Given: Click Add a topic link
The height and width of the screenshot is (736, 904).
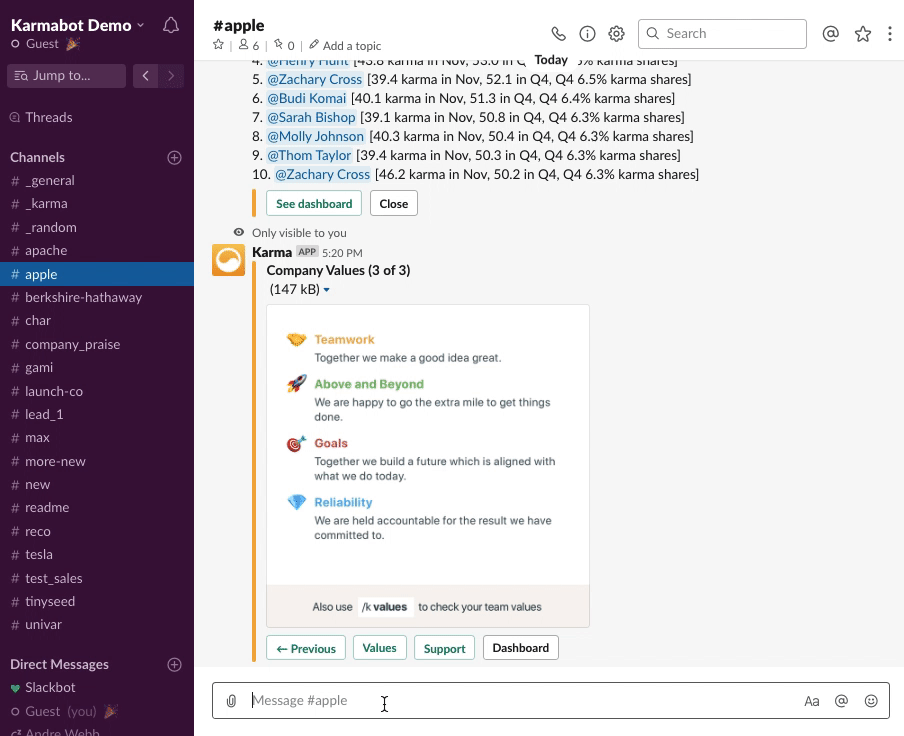Looking at the screenshot, I should (x=352, y=46).
